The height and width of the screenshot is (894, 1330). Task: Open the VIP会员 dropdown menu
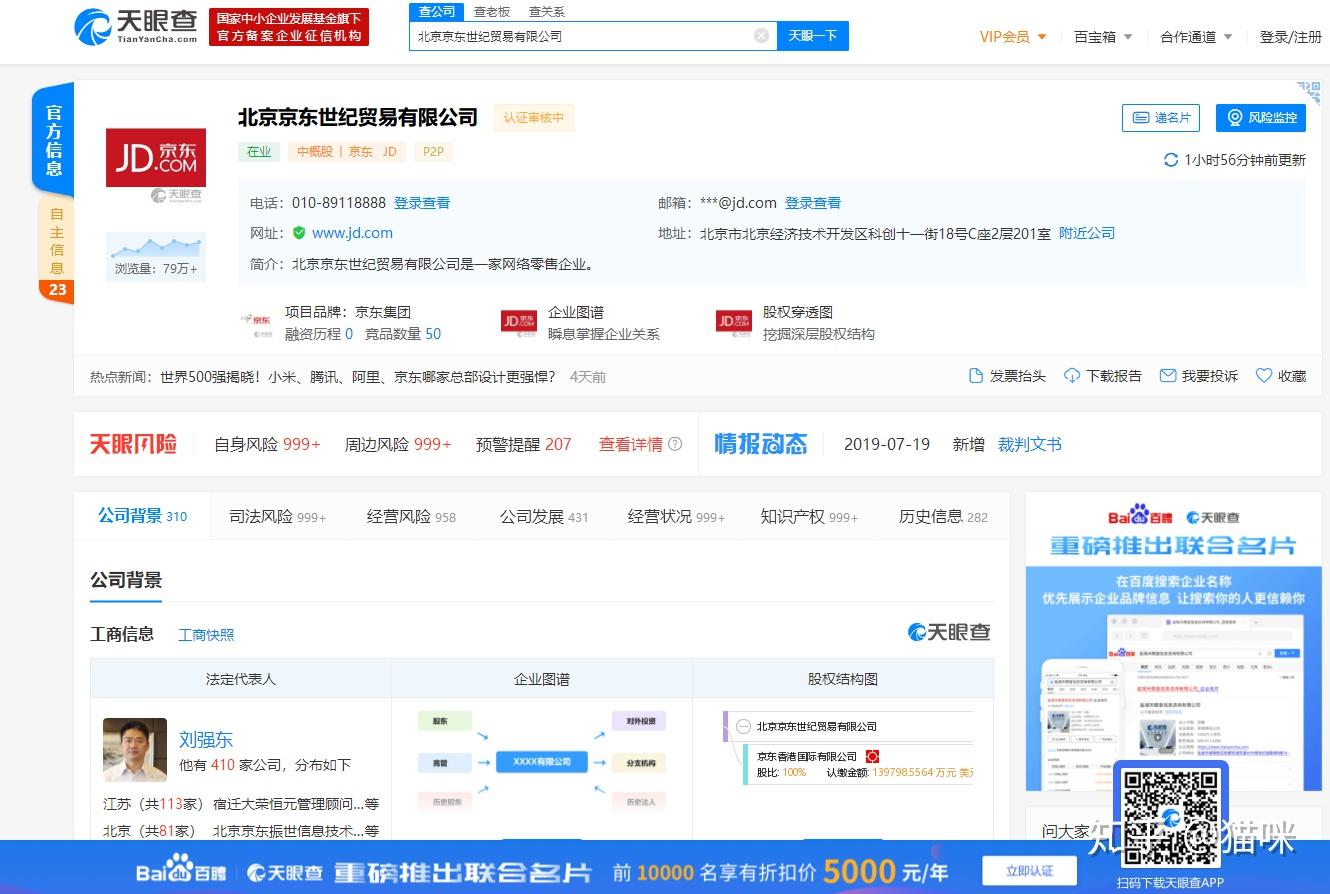click(x=1013, y=37)
